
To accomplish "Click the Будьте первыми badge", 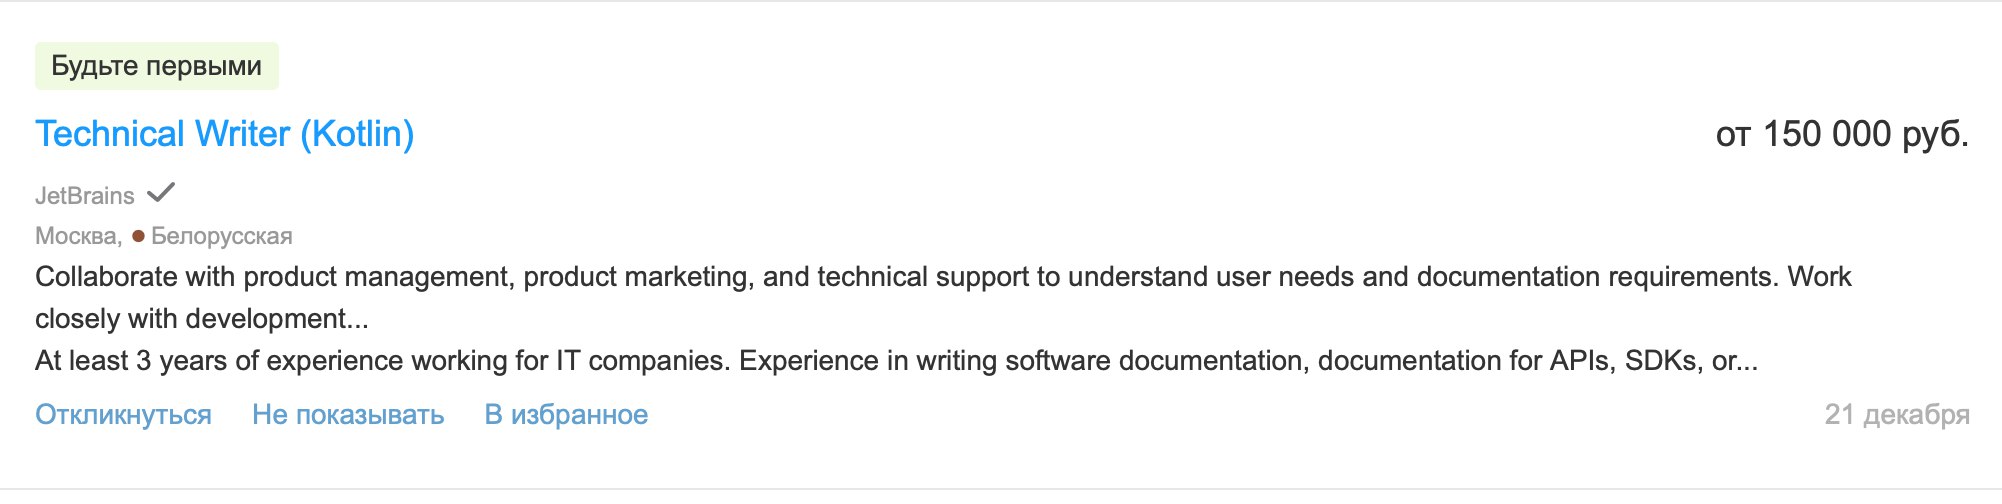I will [157, 66].
